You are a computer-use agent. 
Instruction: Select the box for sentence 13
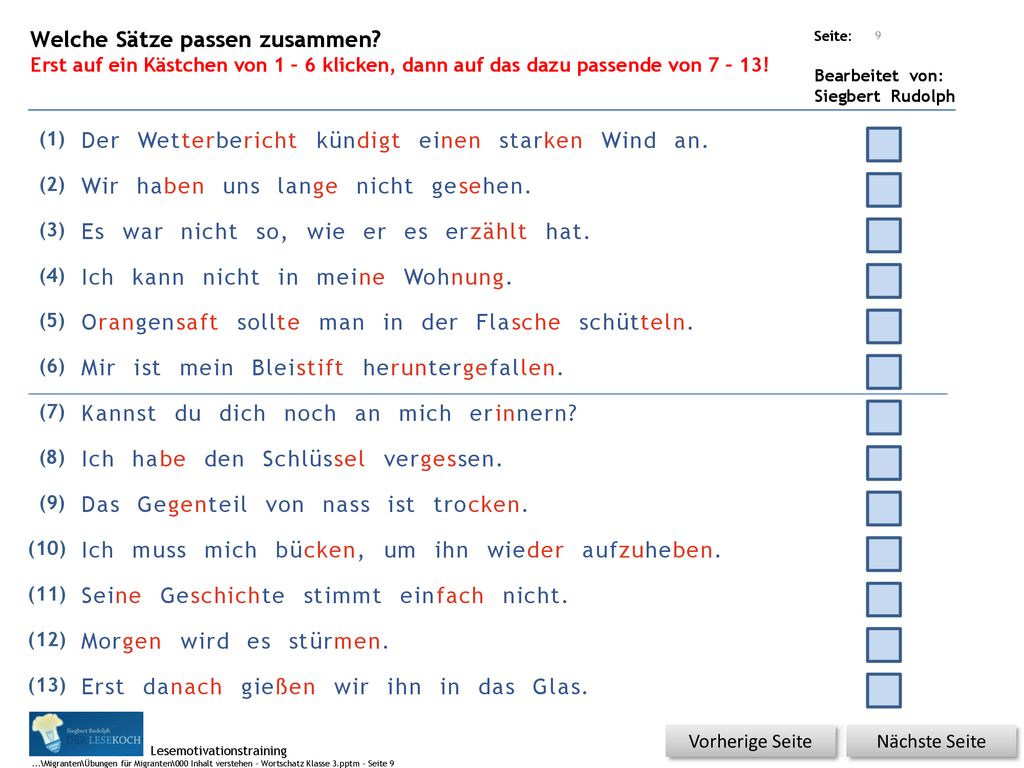coord(884,690)
